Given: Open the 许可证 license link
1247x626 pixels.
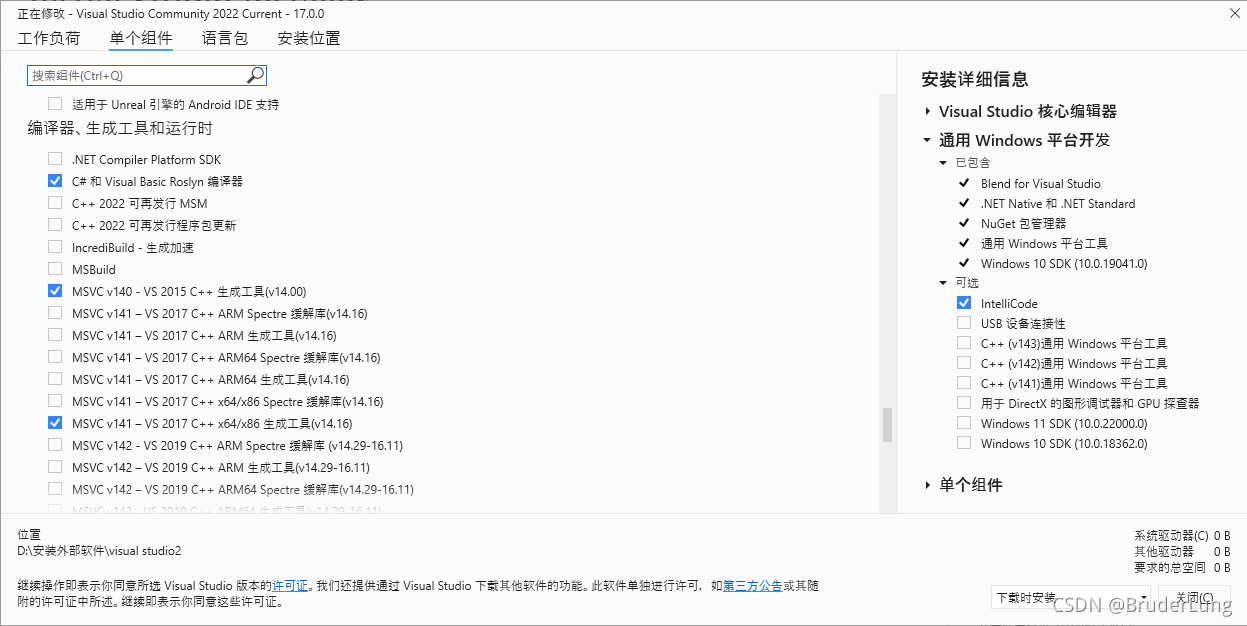Looking at the screenshot, I should point(290,585).
